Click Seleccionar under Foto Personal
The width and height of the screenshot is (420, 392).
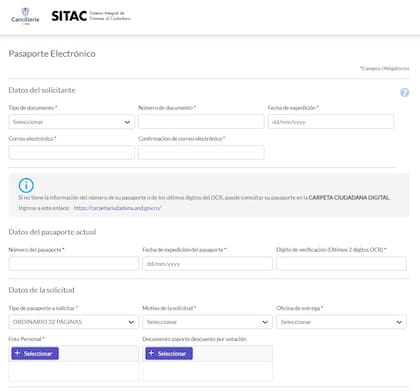pyautogui.click(x=35, y=353)
